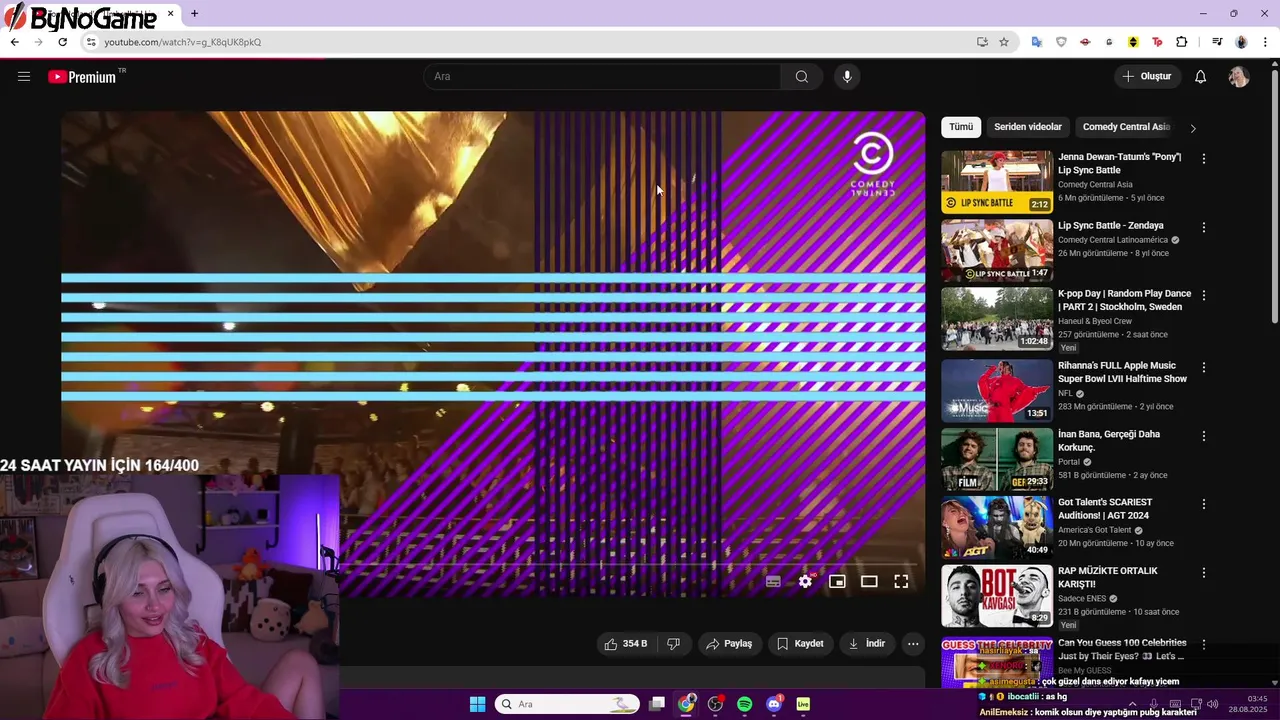Open options for Guess 100 Celebrities video
The width and height of the screenshot is (1280, 720).
[x=1204, y=644]
